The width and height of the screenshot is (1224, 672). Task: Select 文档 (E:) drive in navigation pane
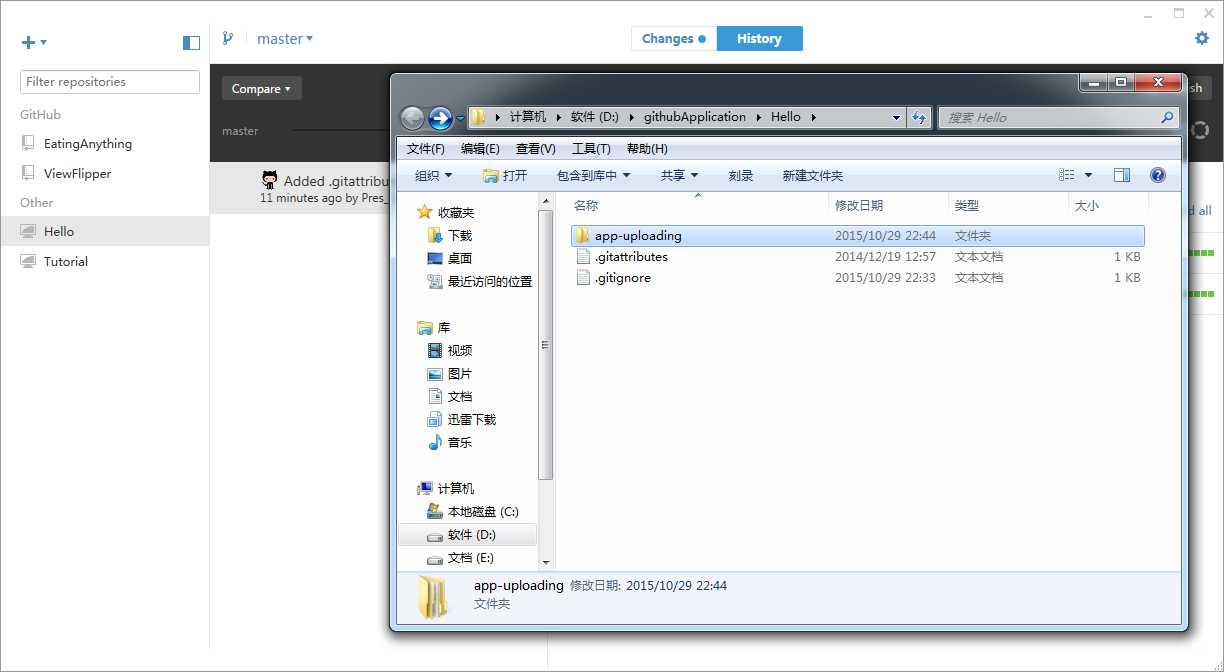click(461, 557)
